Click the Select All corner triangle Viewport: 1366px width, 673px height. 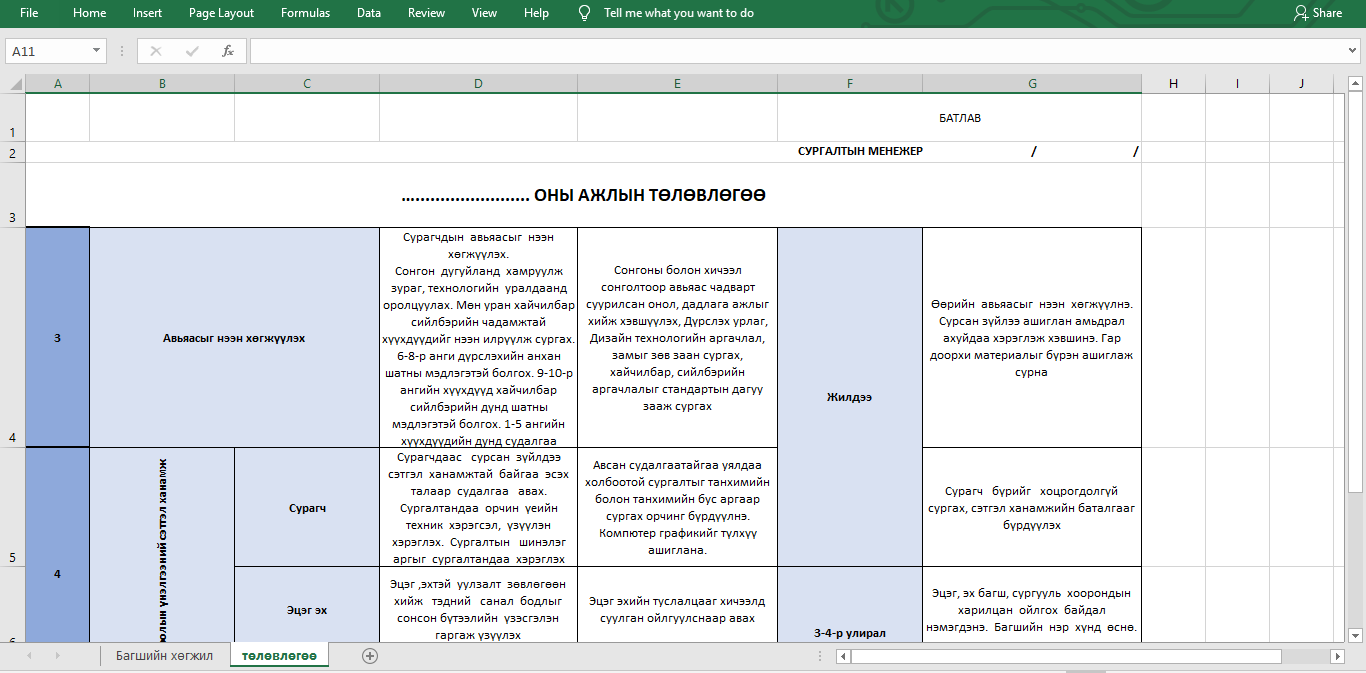[x=15, y=84]
